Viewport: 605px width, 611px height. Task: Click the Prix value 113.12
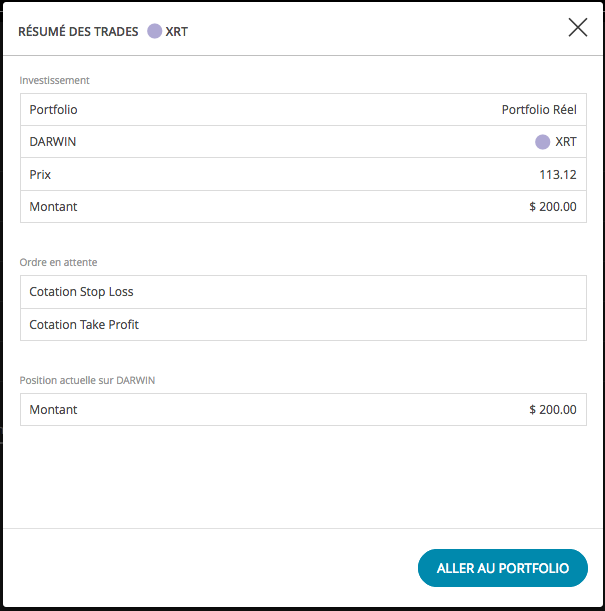pyautogui.click(x=557, y=175)
